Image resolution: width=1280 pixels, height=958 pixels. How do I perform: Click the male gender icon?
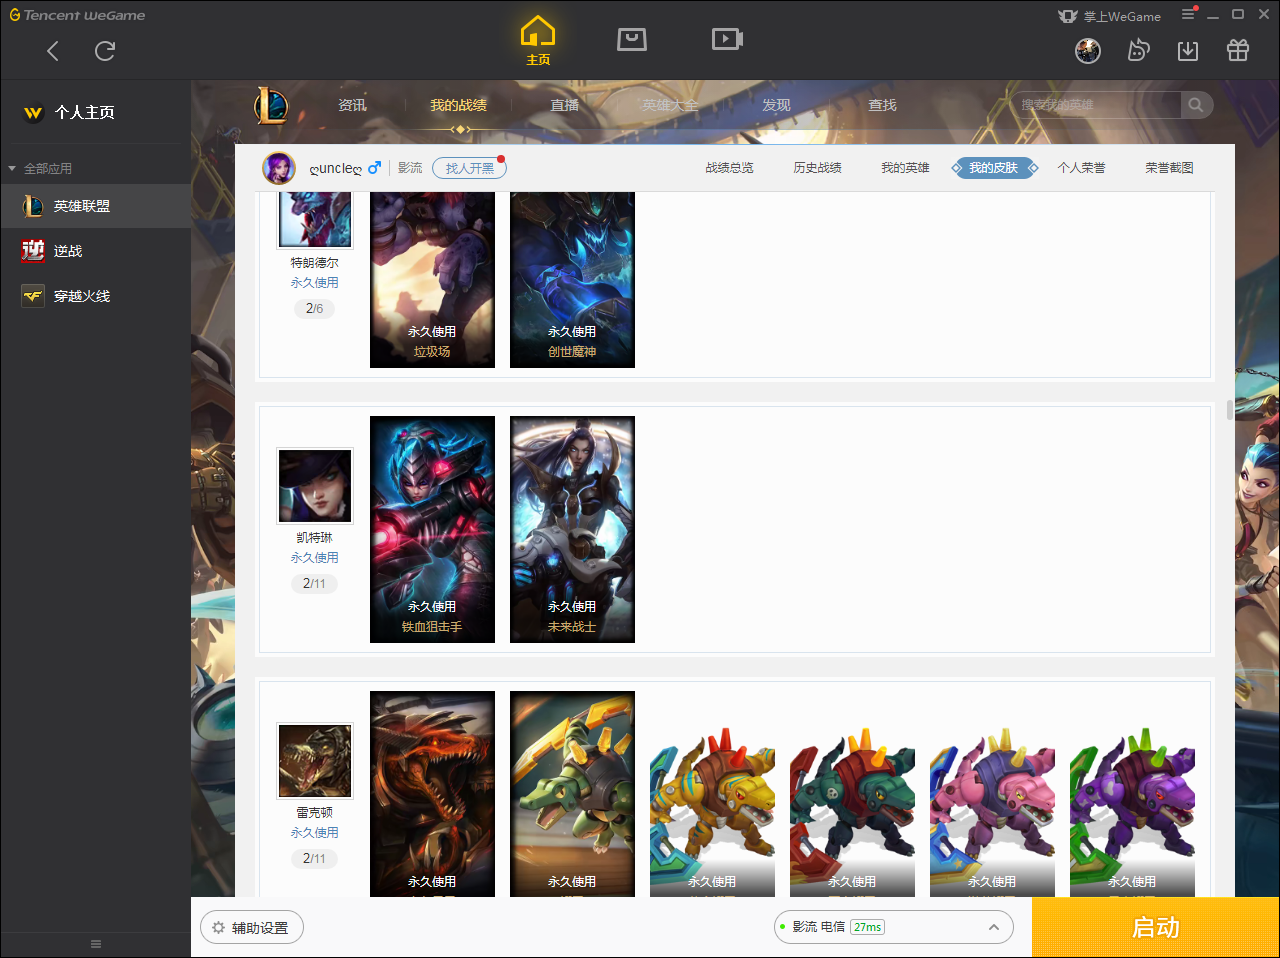pyautogui.click(x=374, y=168)
